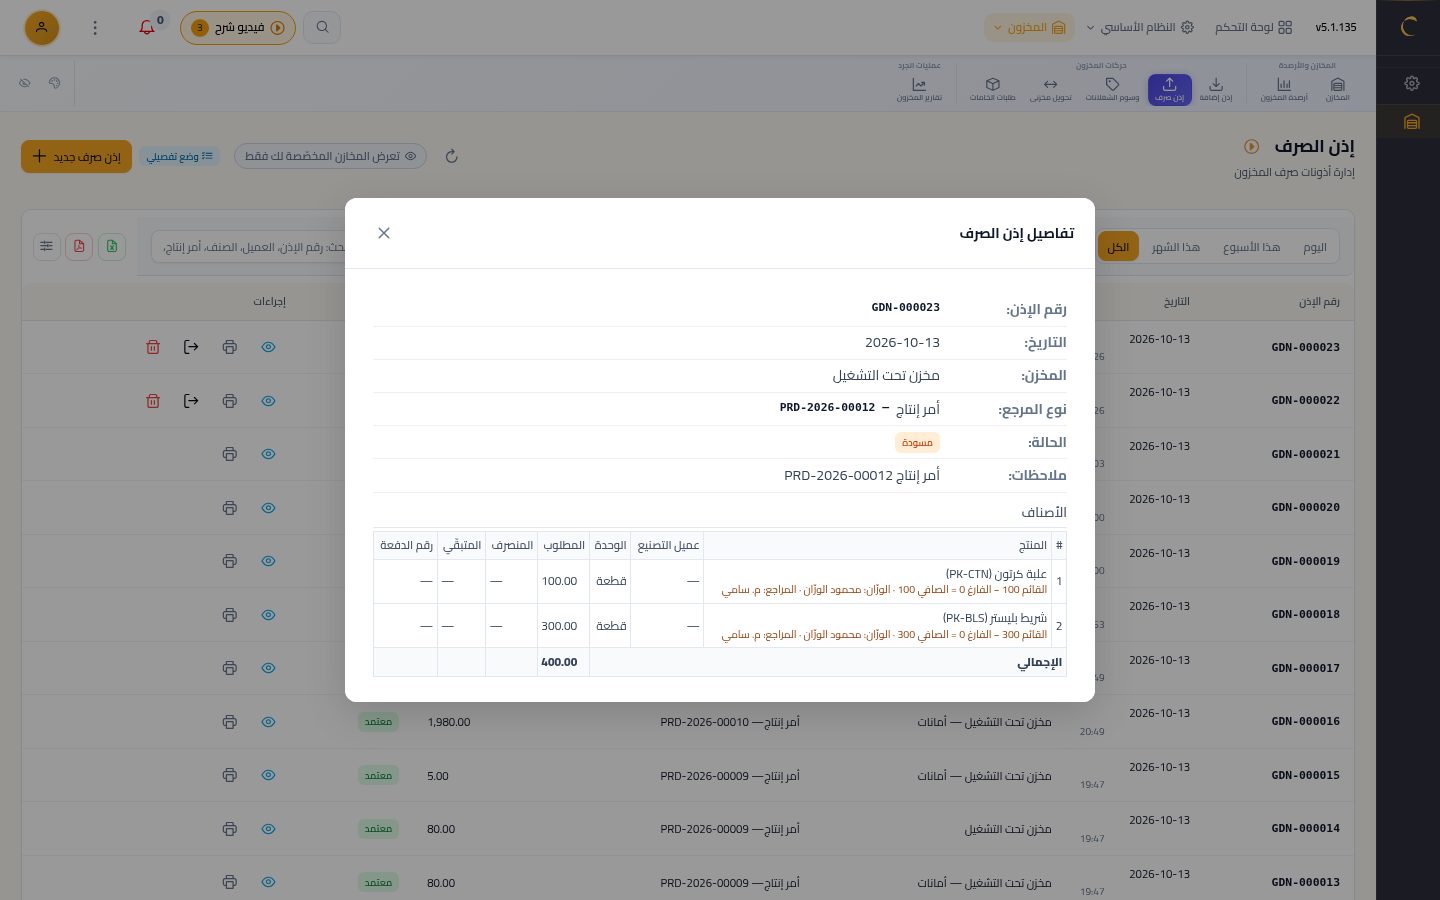
Task: Open the فيديو شرح tutorial video button
Action: tap(238, 27)
